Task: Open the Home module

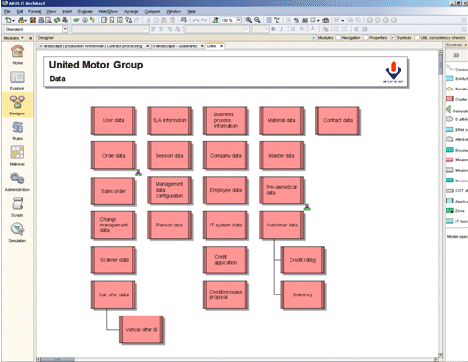Action: 17,53
